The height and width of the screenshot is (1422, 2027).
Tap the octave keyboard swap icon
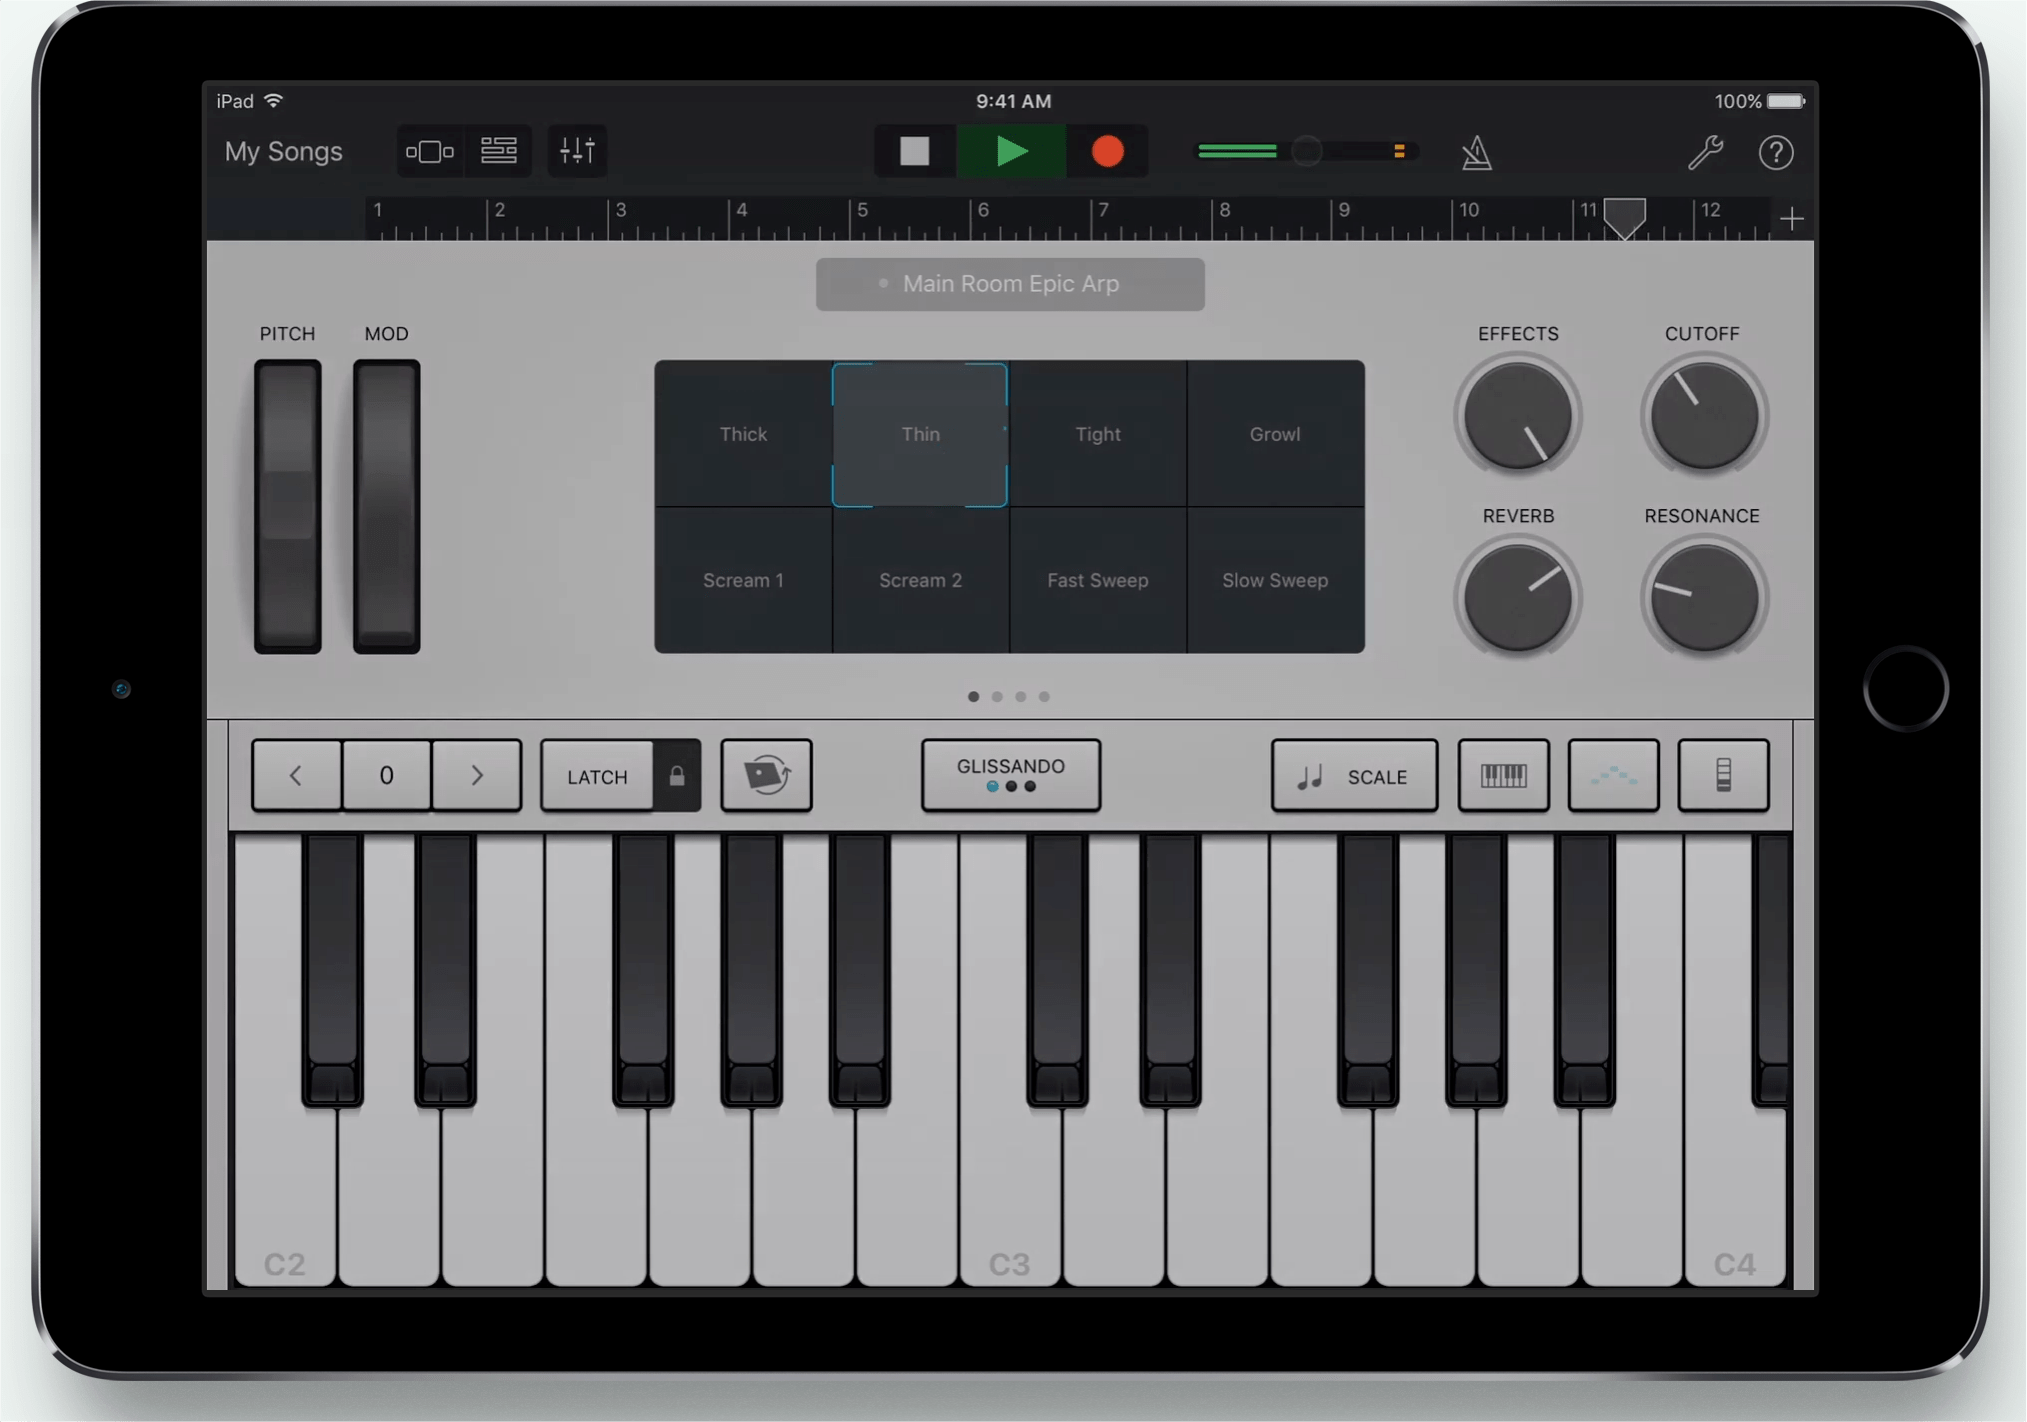[766, 775]
